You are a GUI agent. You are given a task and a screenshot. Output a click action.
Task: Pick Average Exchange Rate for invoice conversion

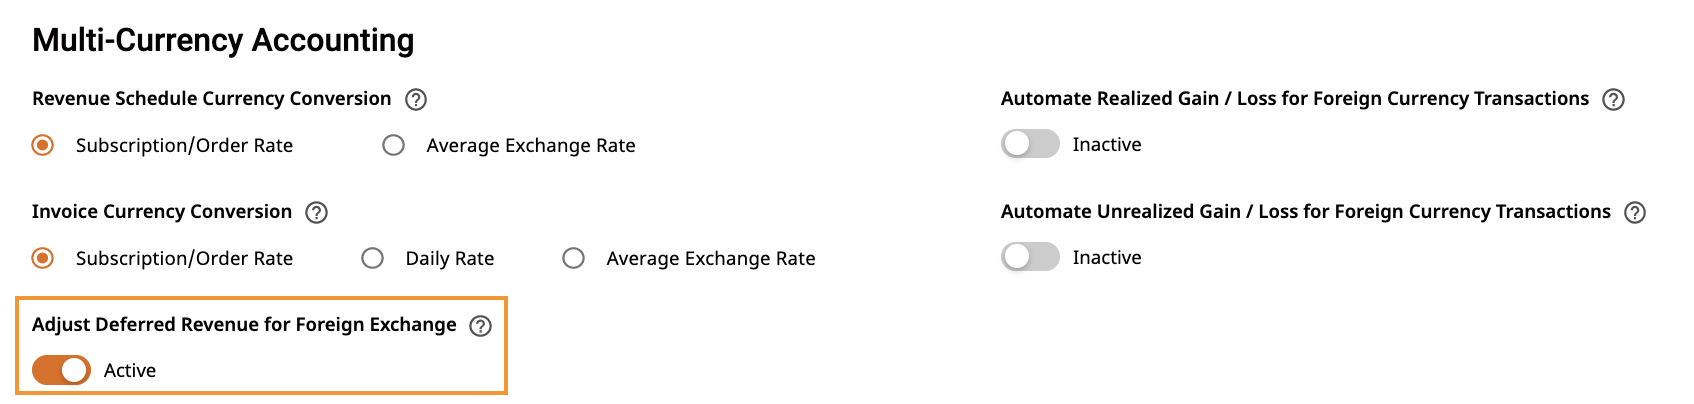pos(574,258)
